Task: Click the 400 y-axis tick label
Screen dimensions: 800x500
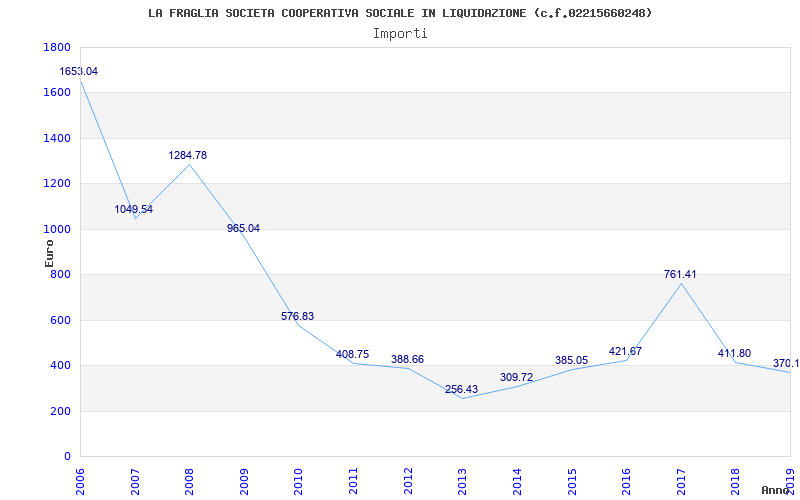Action: (60, 366)
